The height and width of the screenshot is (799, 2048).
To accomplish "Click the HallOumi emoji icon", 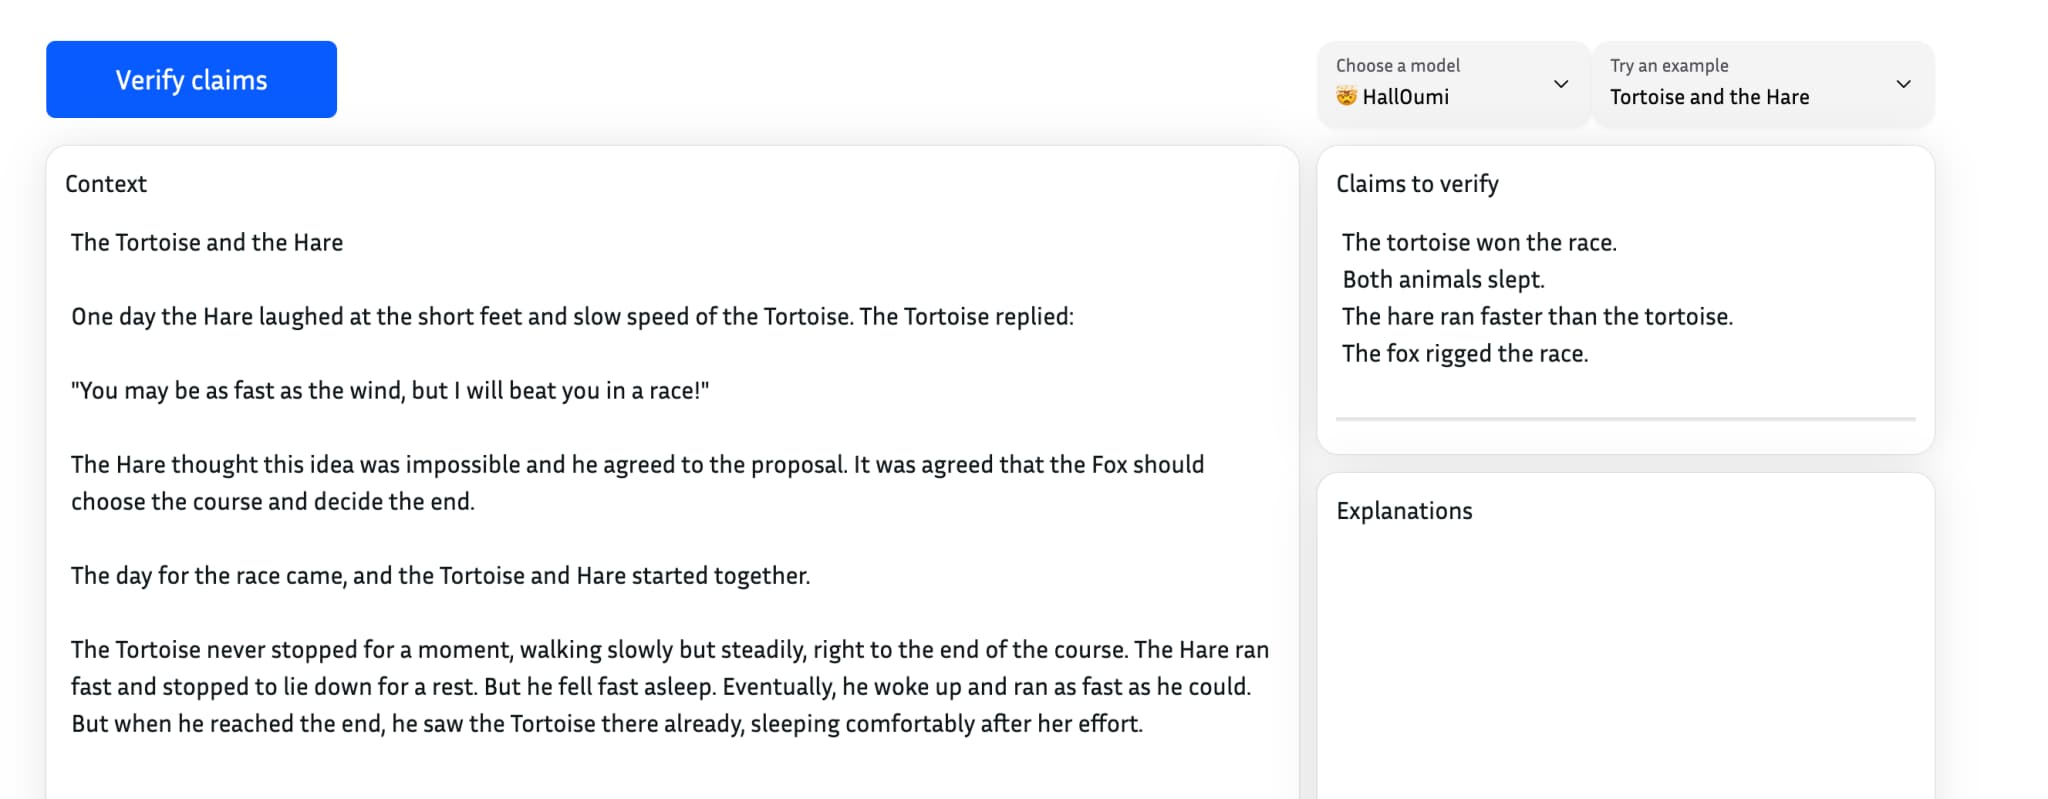I will click(1347, 96).
